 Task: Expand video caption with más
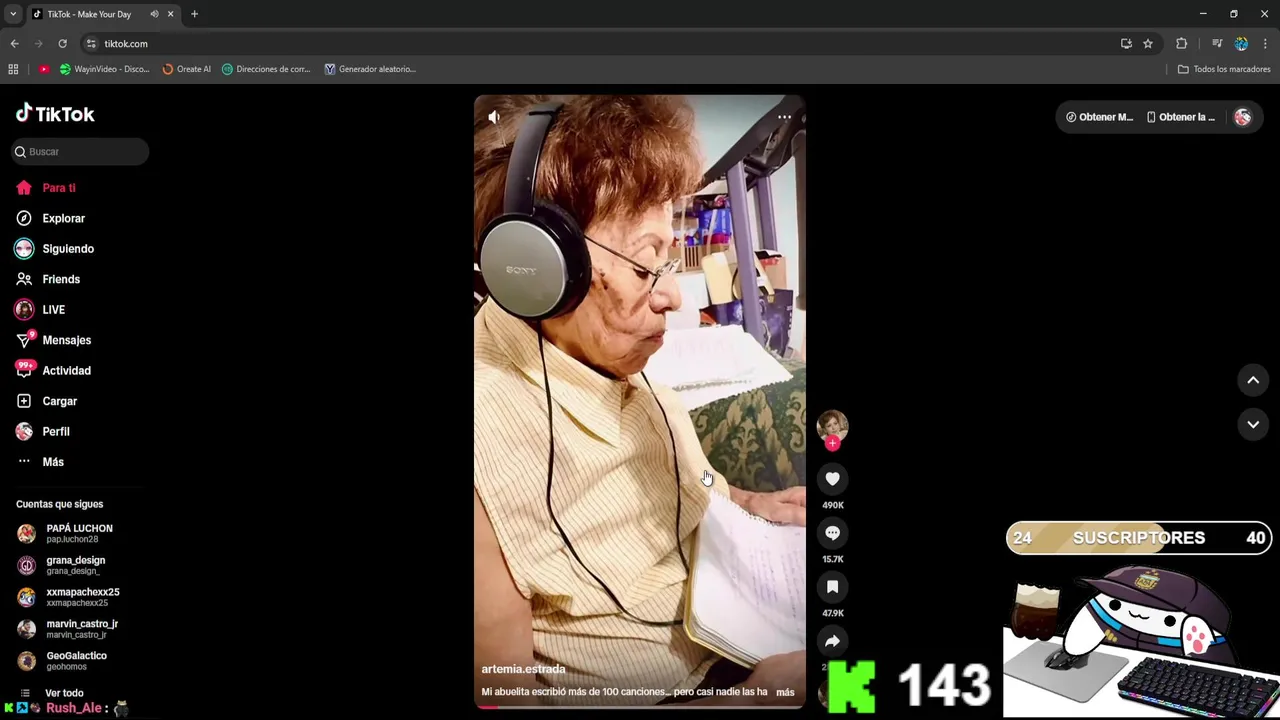coord(785,692)
